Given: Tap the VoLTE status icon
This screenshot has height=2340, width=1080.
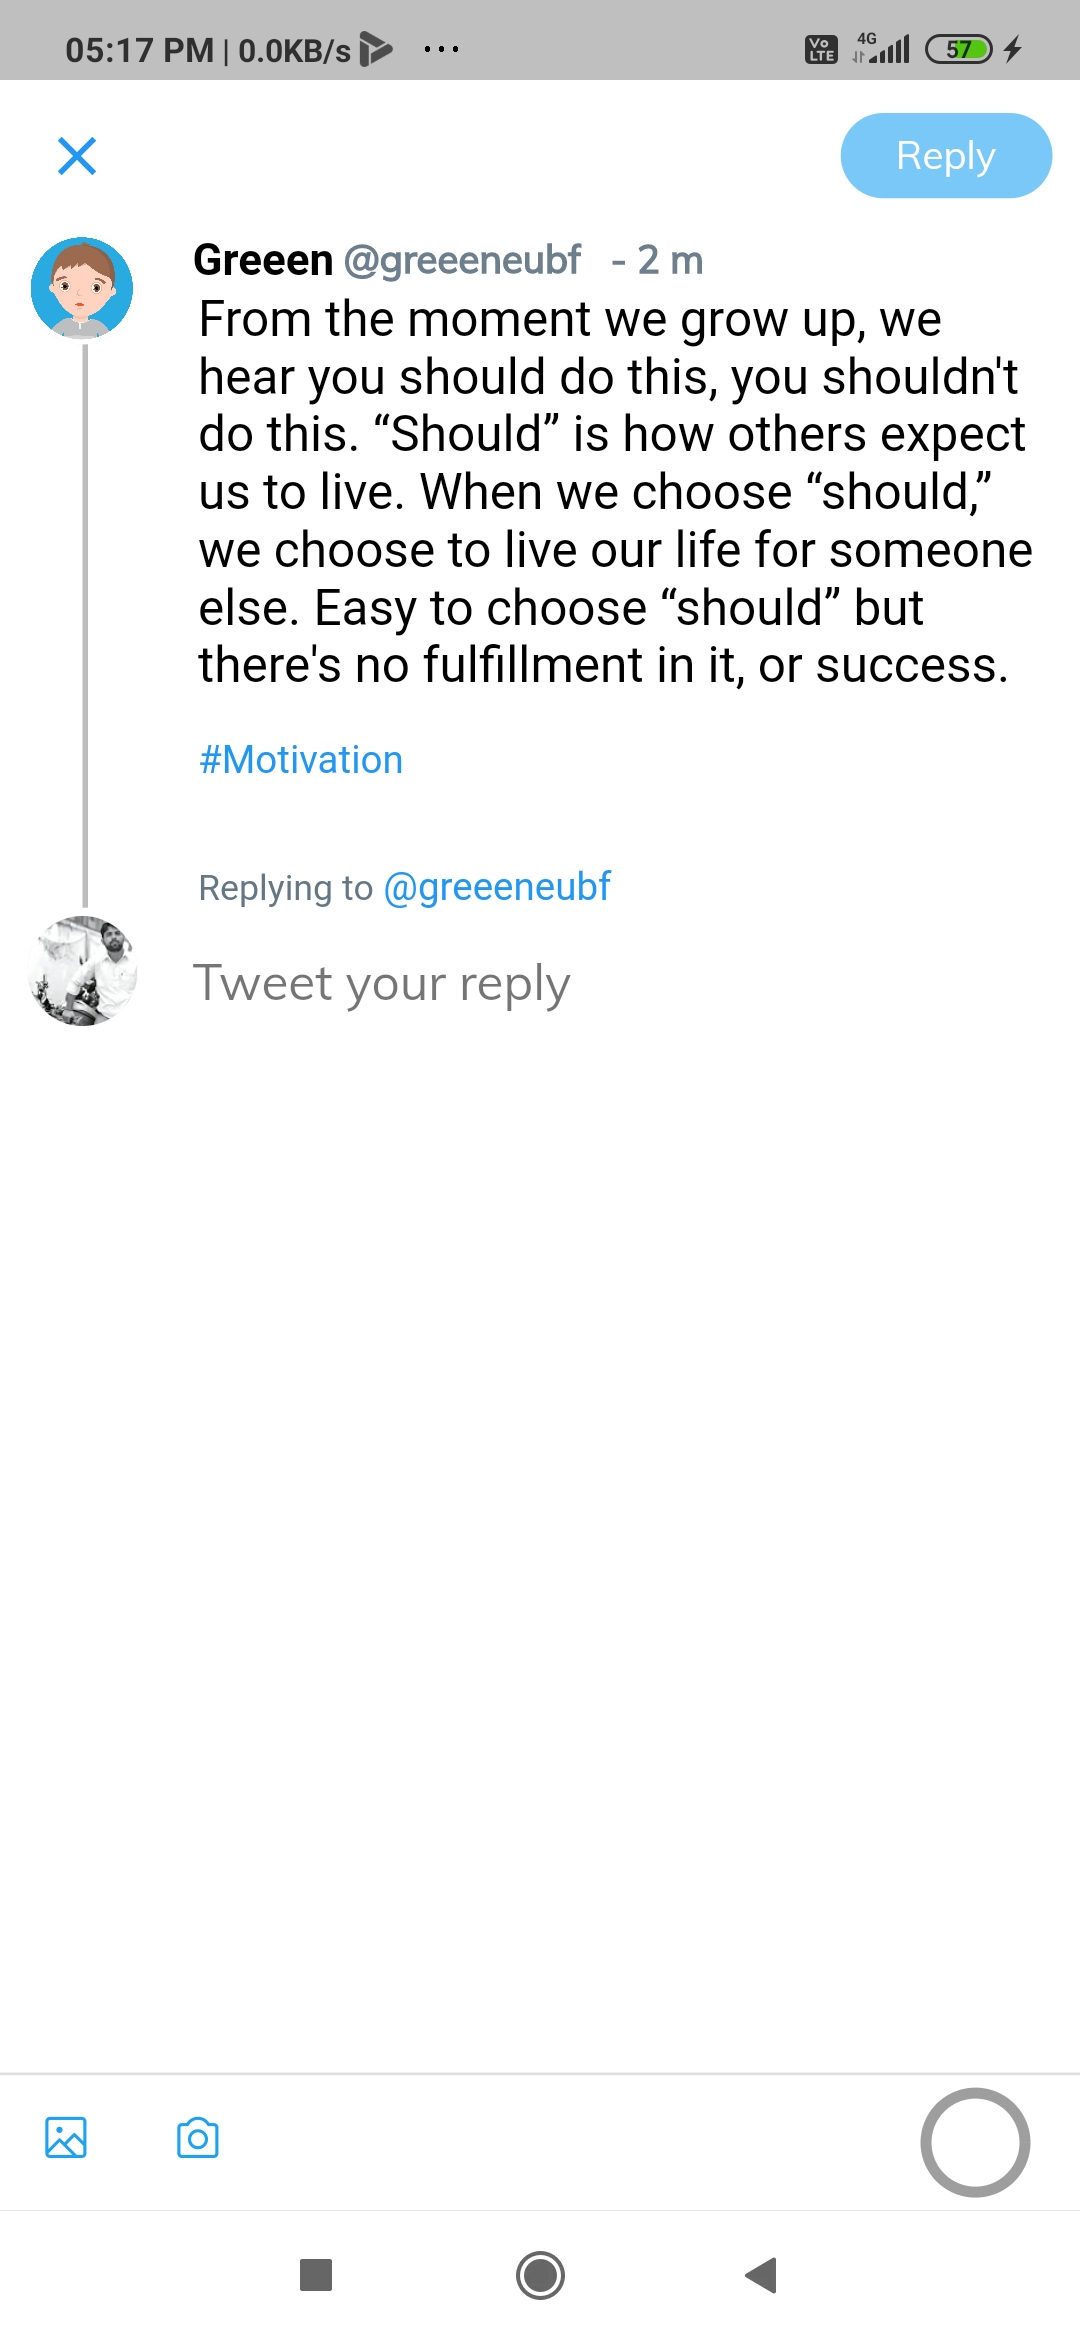Looking at the screenshot, I should click(x=821, y=49).
